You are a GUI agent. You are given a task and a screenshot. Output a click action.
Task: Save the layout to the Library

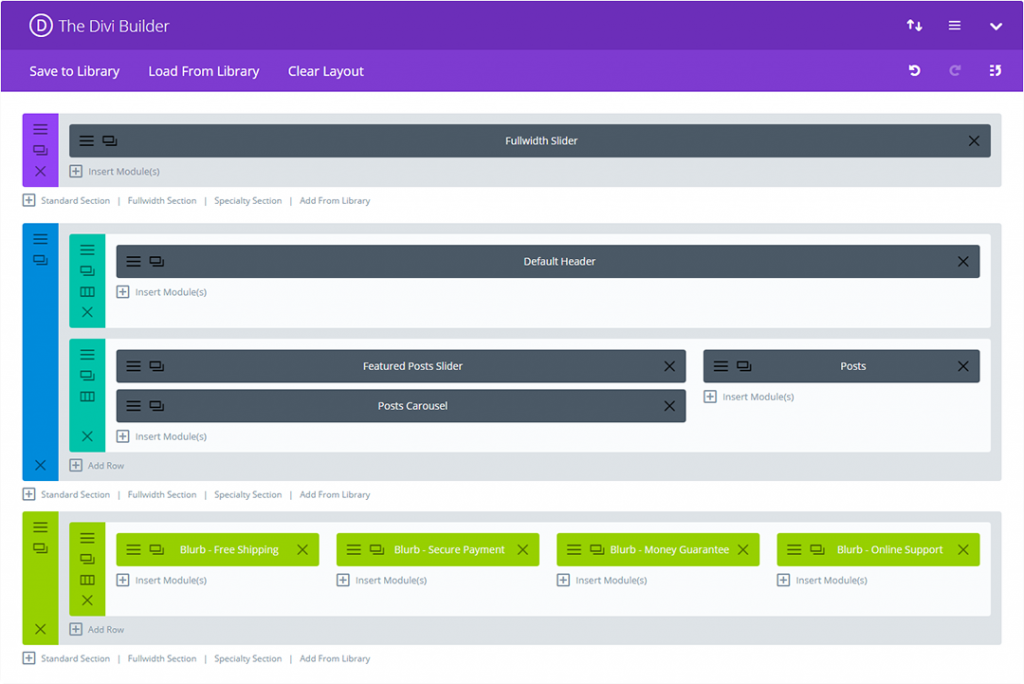(74, 71)
